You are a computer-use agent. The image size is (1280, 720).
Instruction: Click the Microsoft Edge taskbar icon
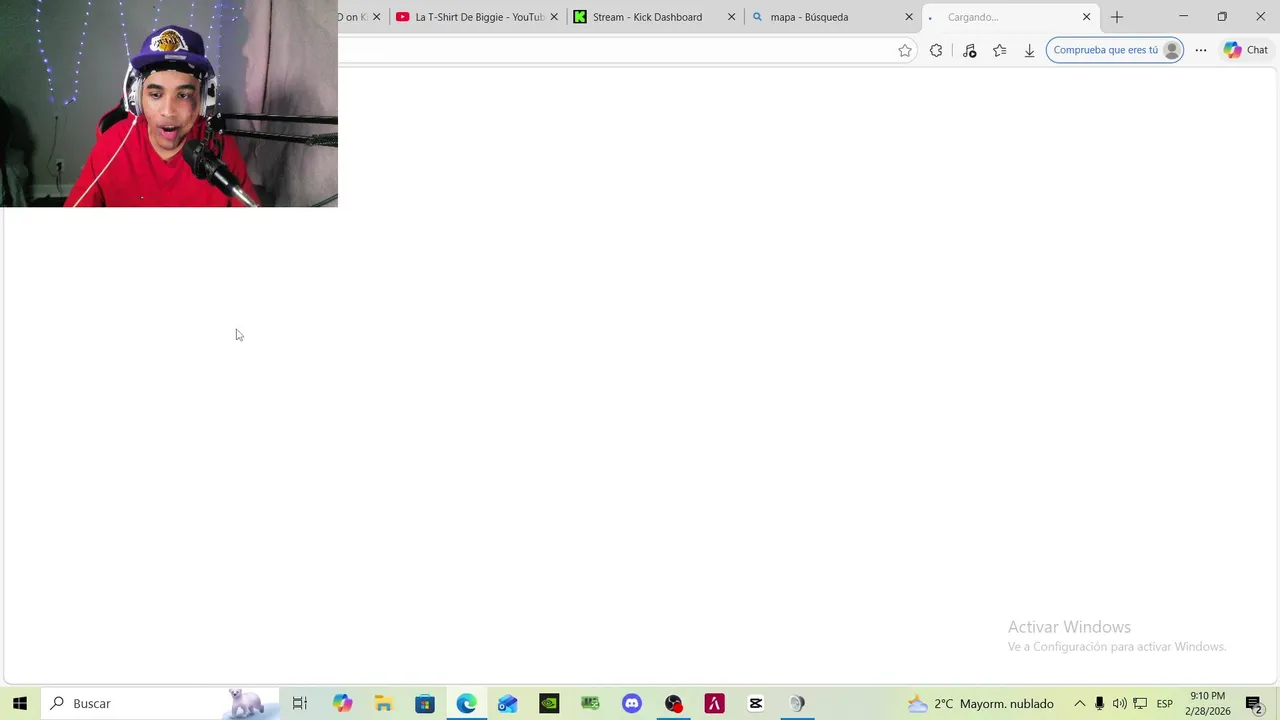466,703
